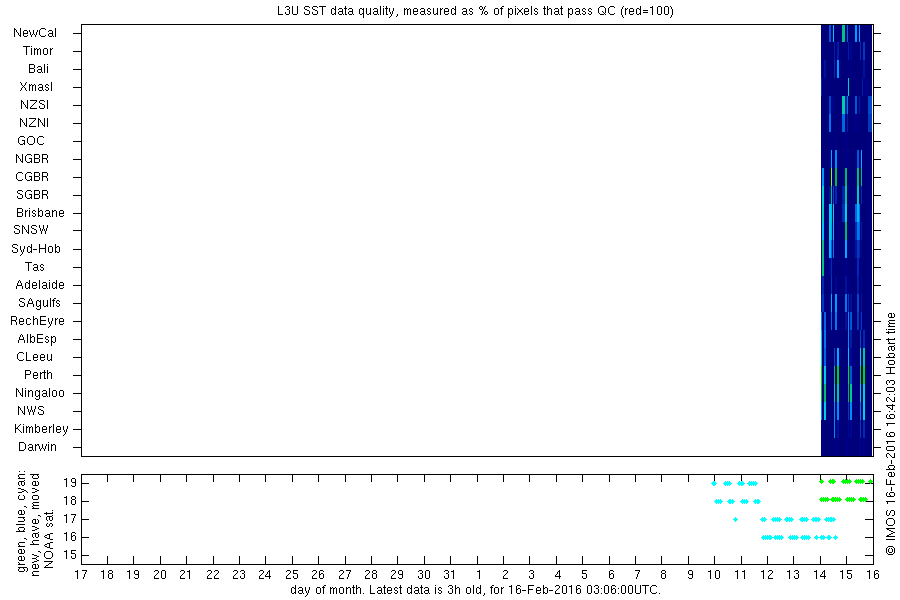The width and height of the screenshot is (900, 600).
Task: Select the Ningaloo row label
Action: click(40, 393)
